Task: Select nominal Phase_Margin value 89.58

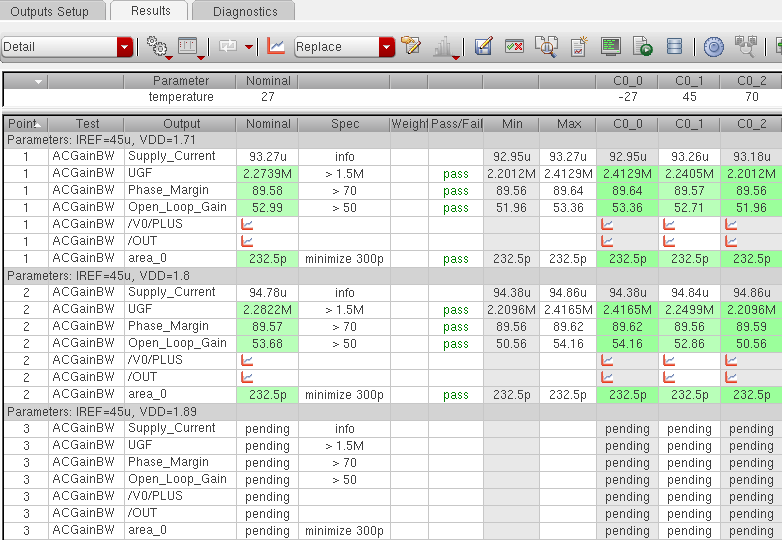Action: [267, 191]
